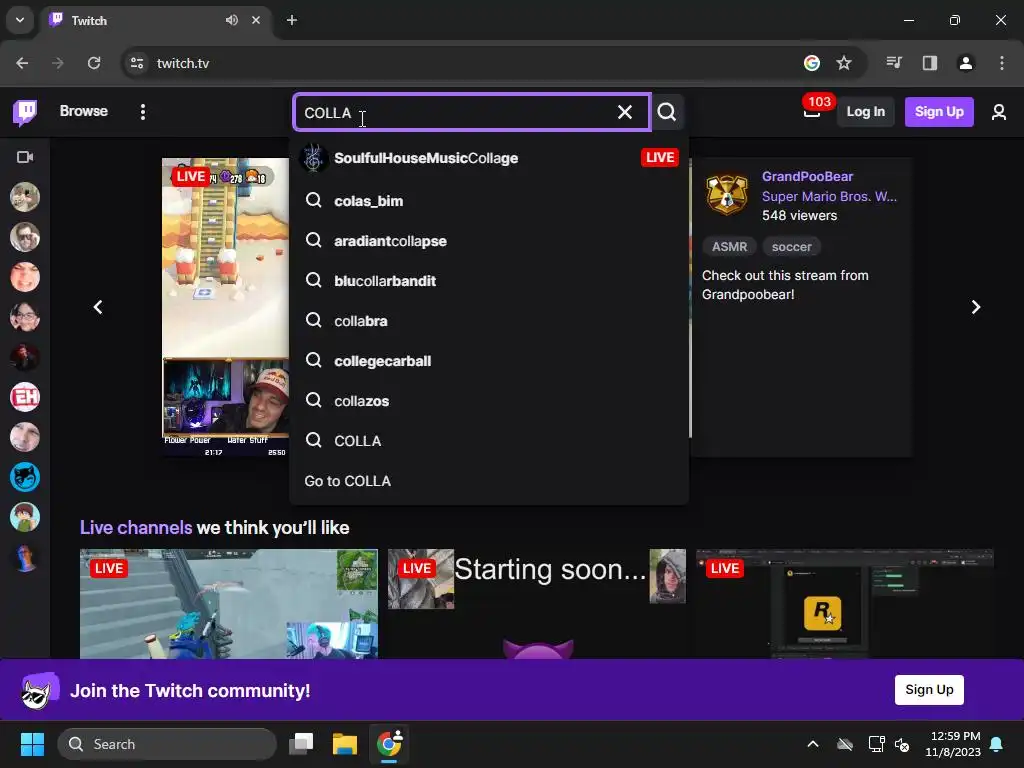1024x768 pixels.
Task: Mute the Twitch tab audio icon
Action: 232,20
